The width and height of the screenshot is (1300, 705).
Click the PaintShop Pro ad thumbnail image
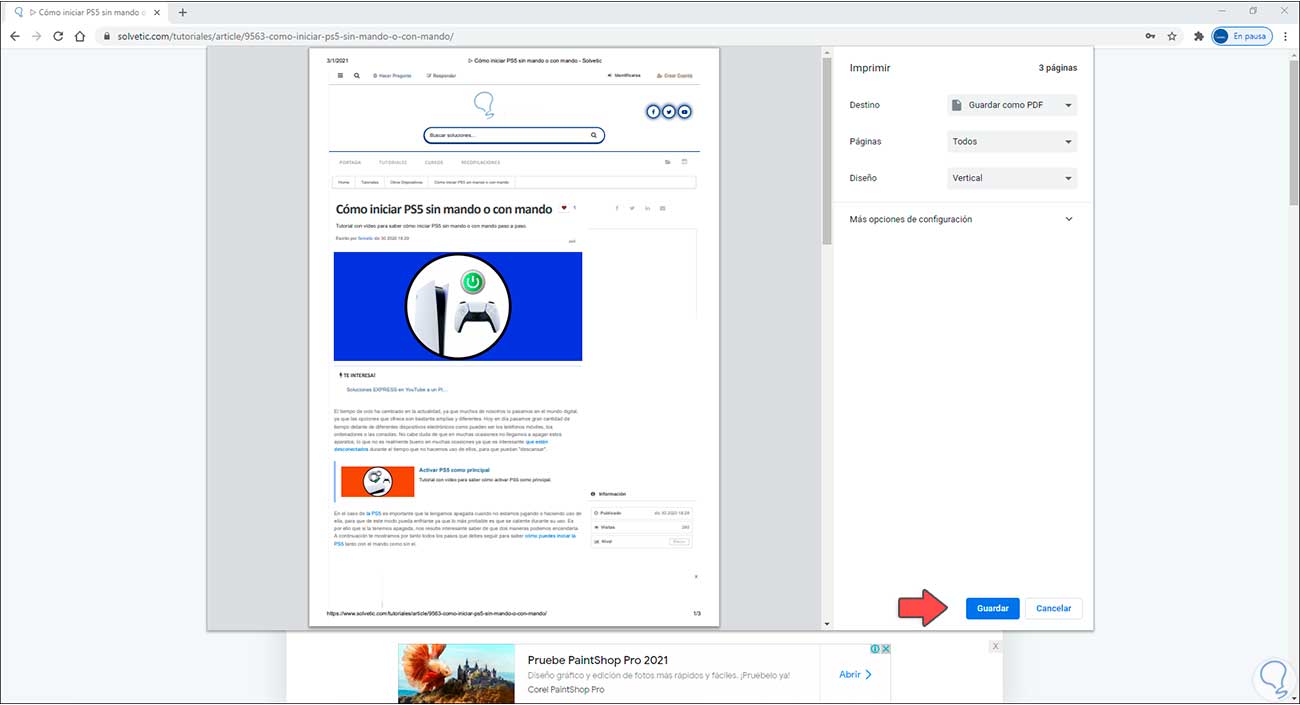pos(455,673)
